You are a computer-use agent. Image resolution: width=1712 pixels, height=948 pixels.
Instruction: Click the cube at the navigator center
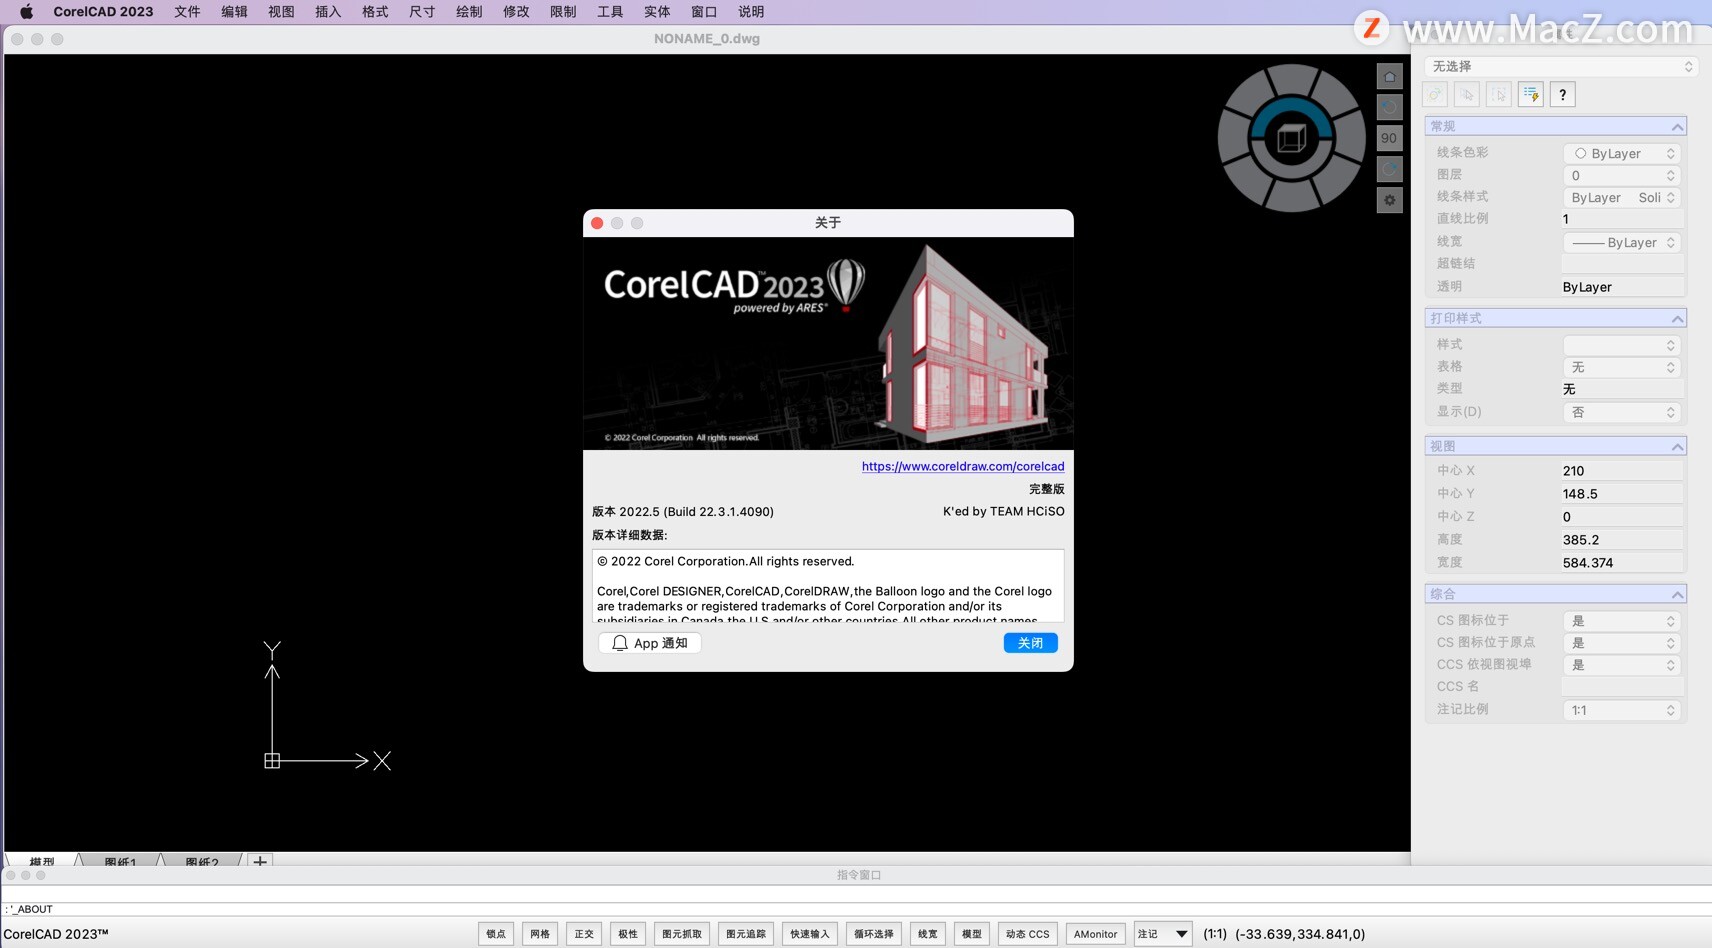tap(1291, 138)
